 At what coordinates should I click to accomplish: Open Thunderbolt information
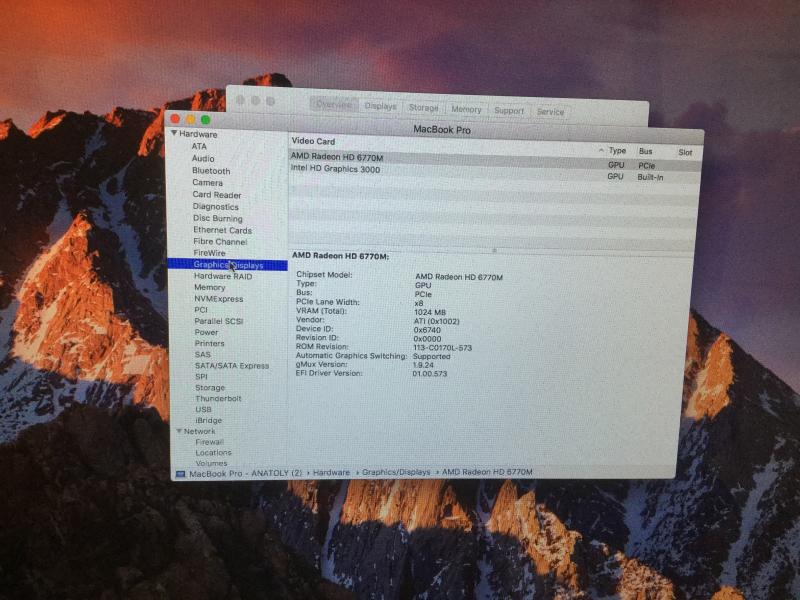(x=218, y=398)
